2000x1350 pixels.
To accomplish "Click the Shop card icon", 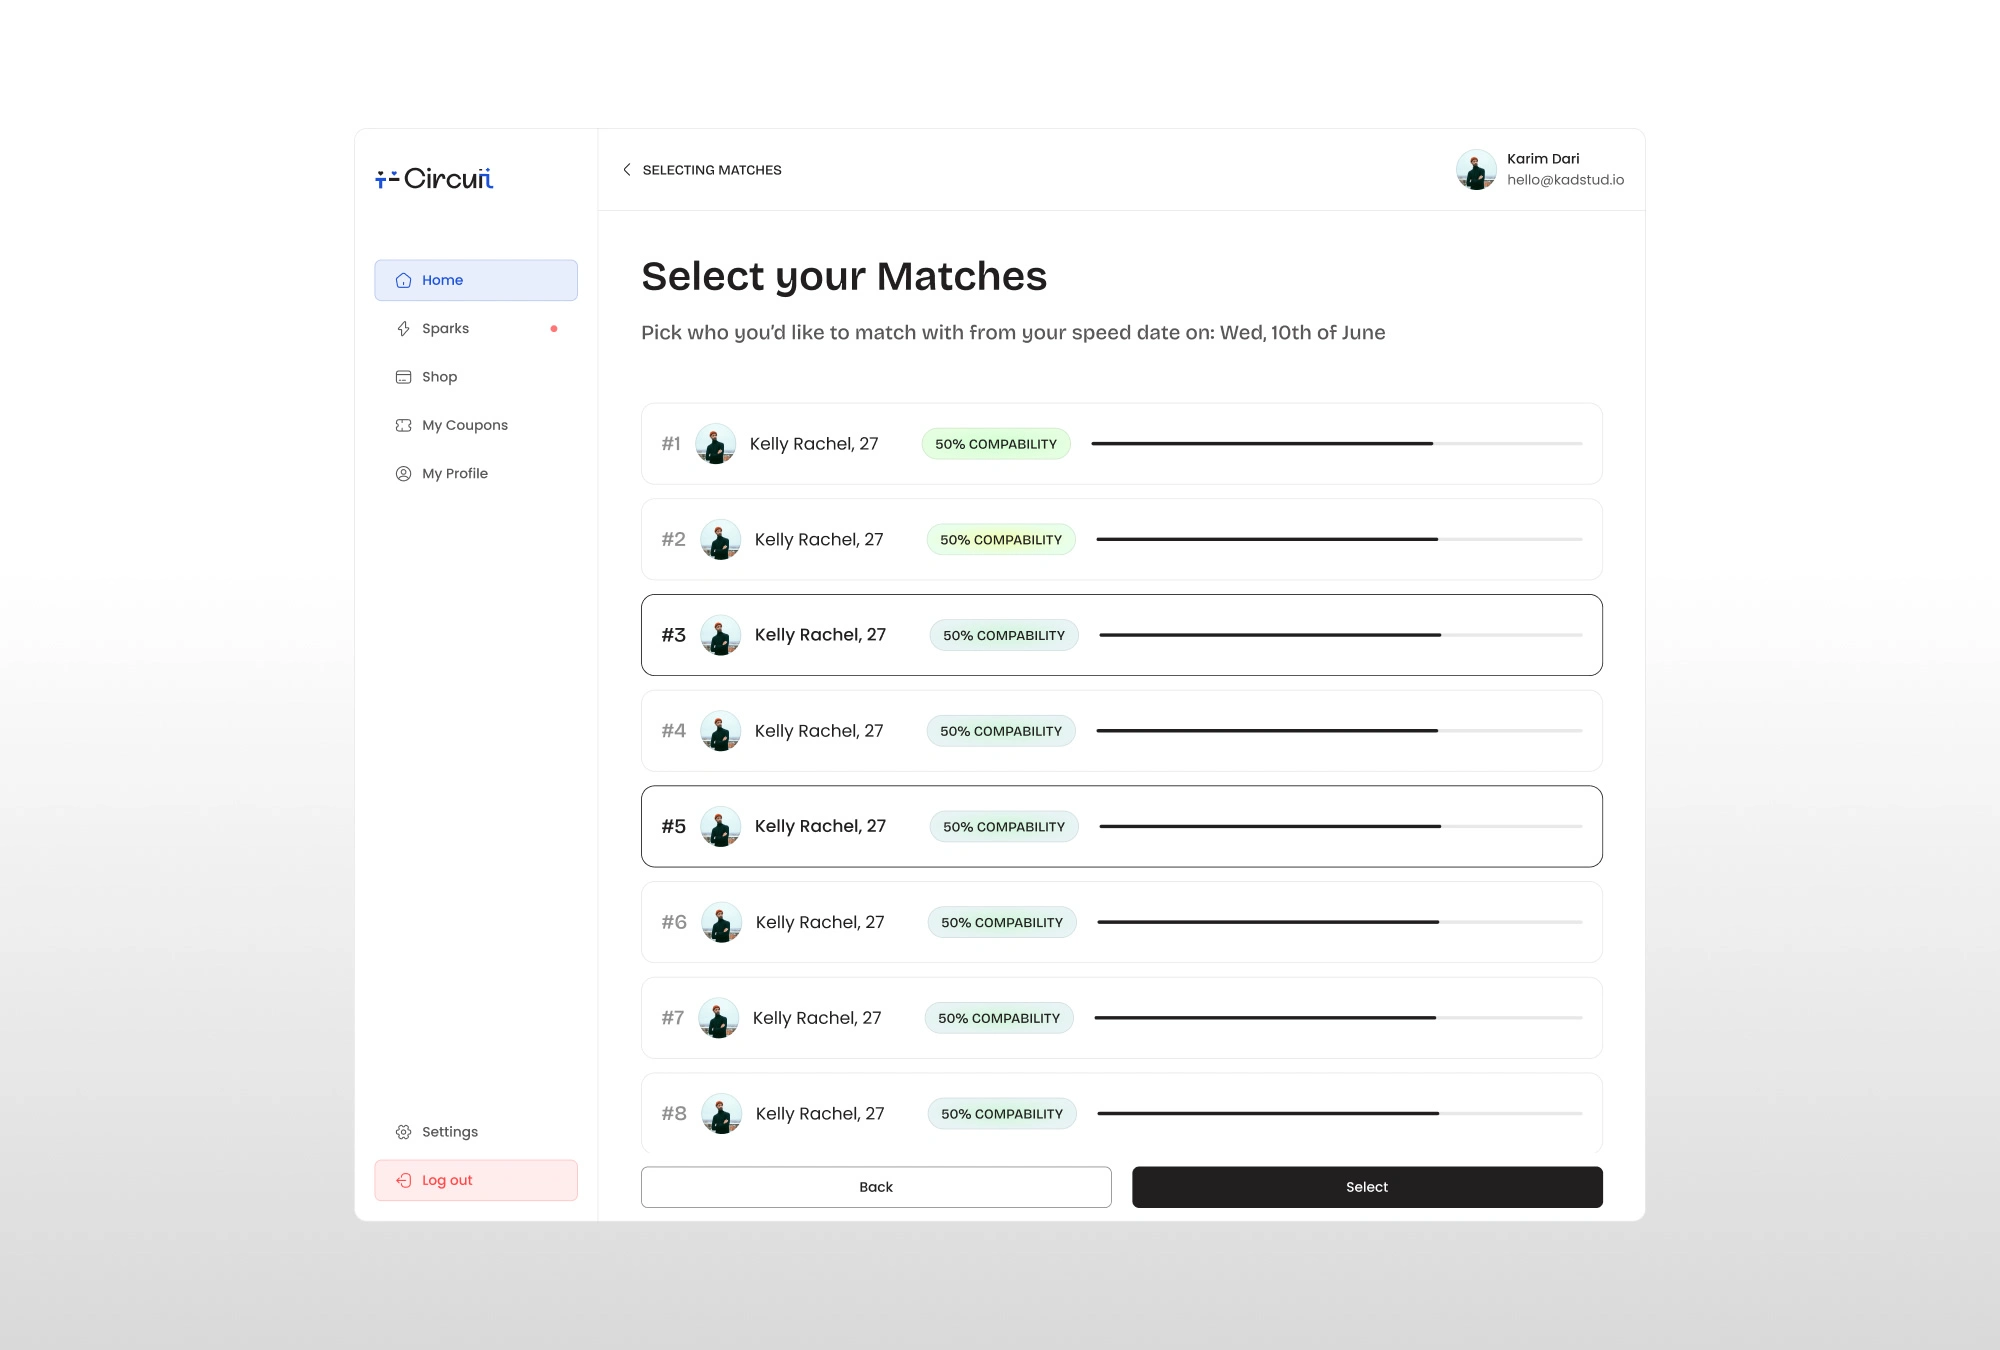I will tap(403, 377).
